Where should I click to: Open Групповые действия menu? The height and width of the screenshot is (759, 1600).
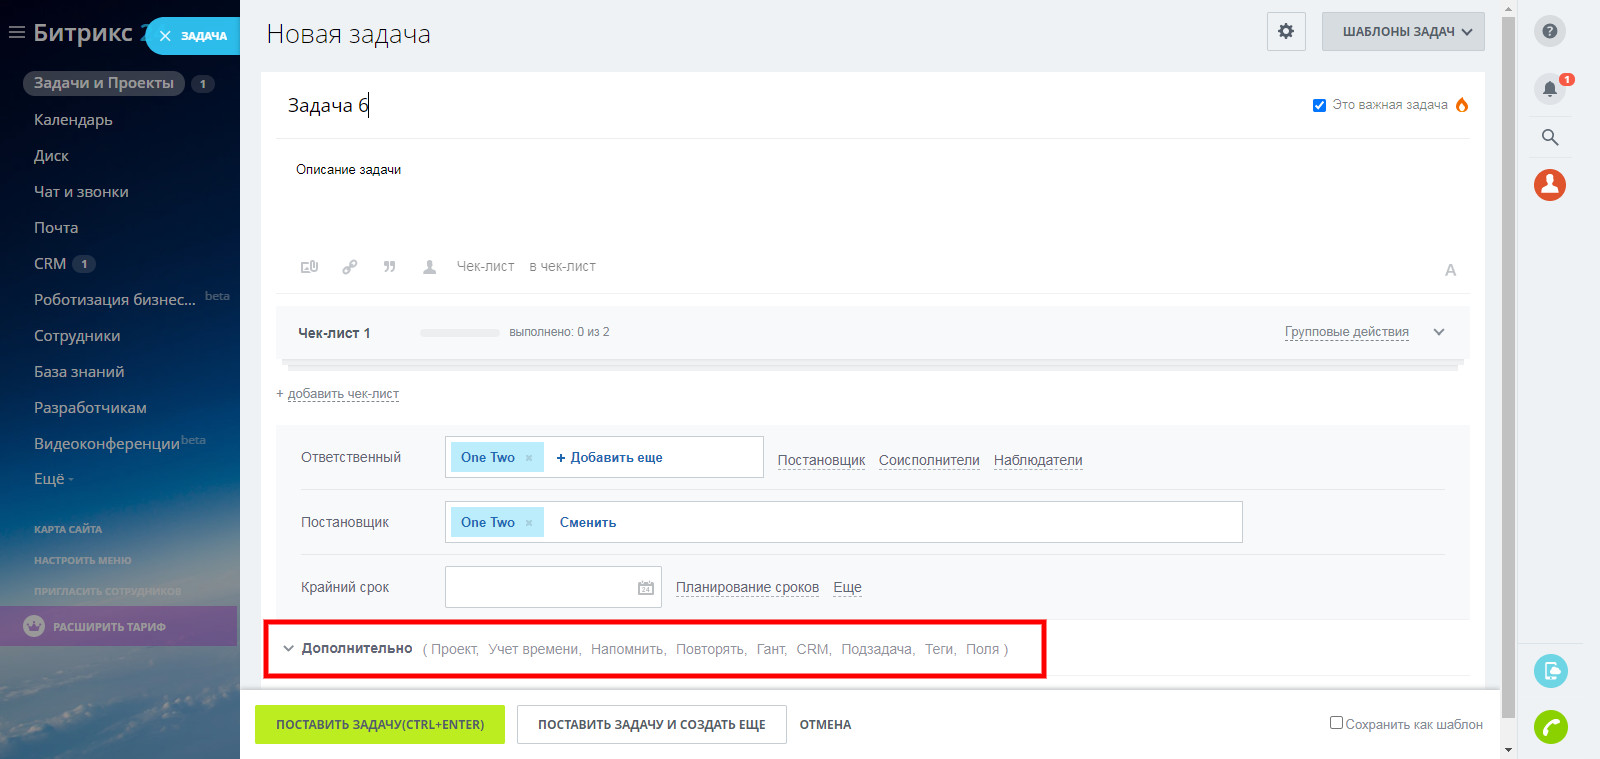(x=1347, y=332)
